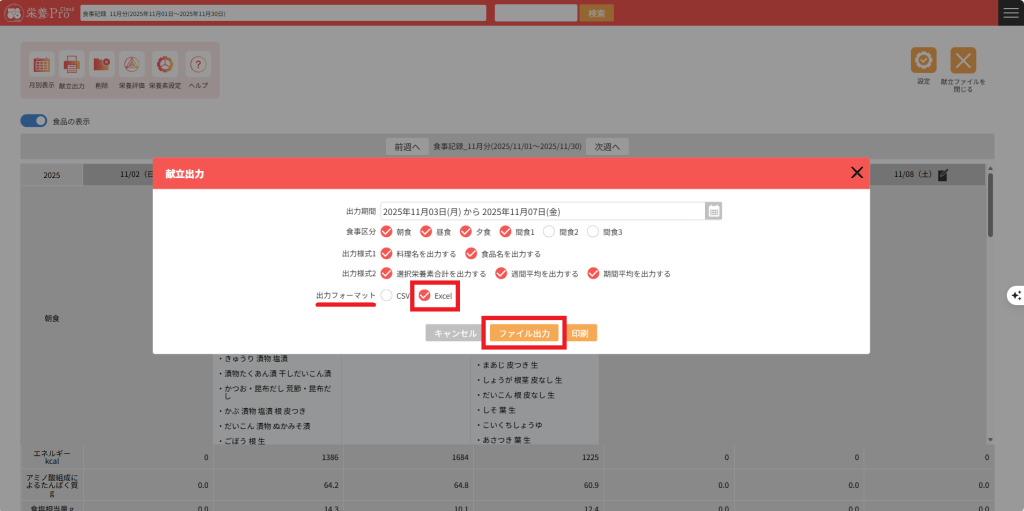This screenshot has height=511, width=1024.
Task: Click the empty search box beside 検索
Action: tap(536, 13)
